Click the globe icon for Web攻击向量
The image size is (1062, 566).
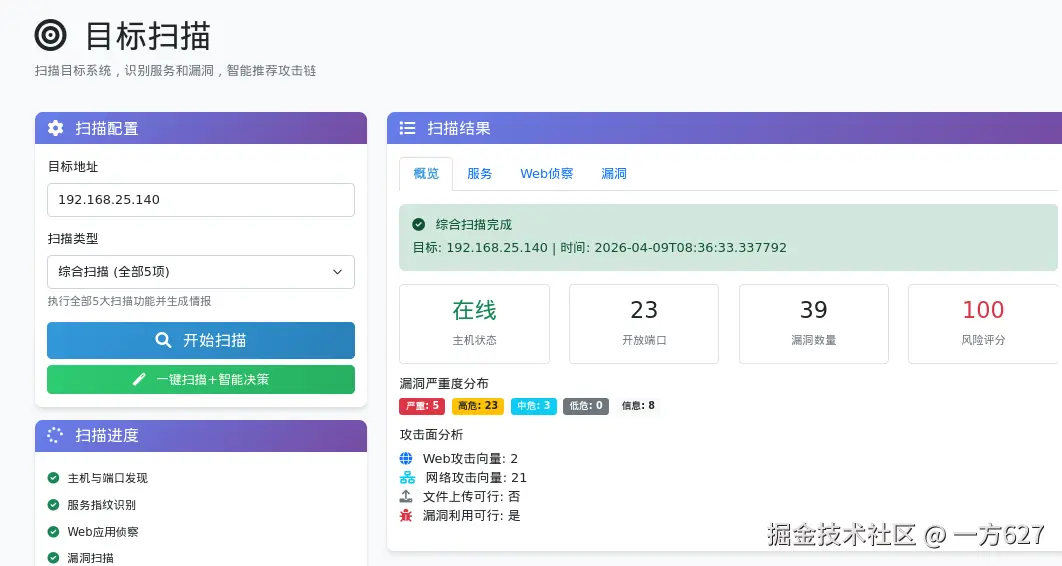click(x=406, y=458)
